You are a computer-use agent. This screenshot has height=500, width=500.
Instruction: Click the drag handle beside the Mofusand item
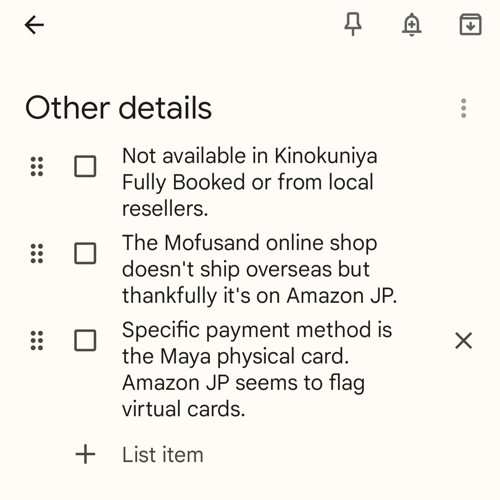[37, 253]
